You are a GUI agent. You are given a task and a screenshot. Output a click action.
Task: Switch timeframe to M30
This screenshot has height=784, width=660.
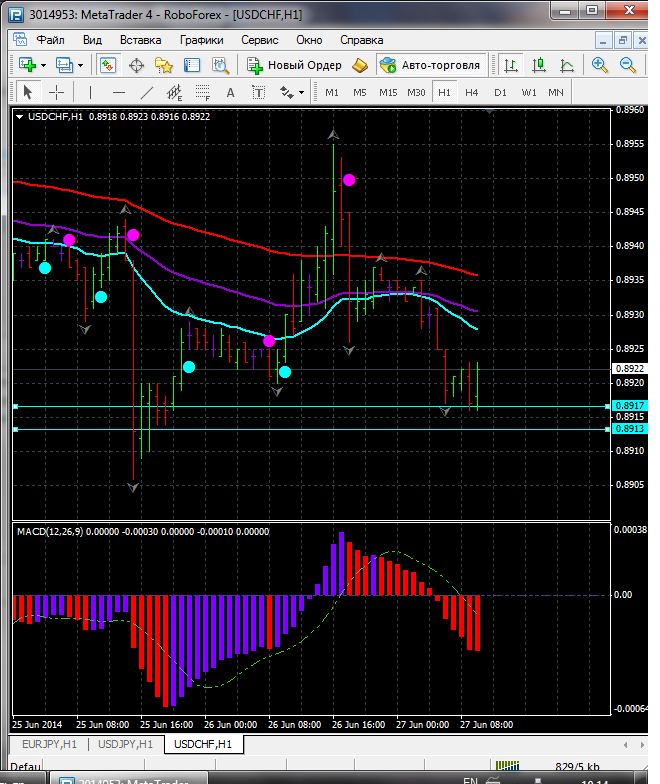click(416, 92)
